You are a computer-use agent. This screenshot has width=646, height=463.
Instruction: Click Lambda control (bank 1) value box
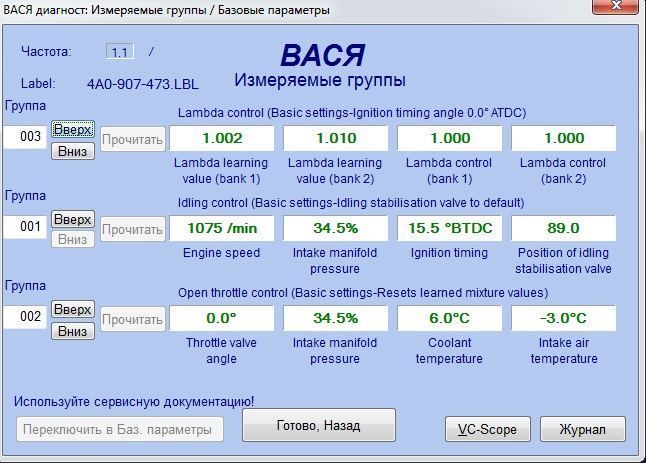pyautogui.click(x=449, y=138)
